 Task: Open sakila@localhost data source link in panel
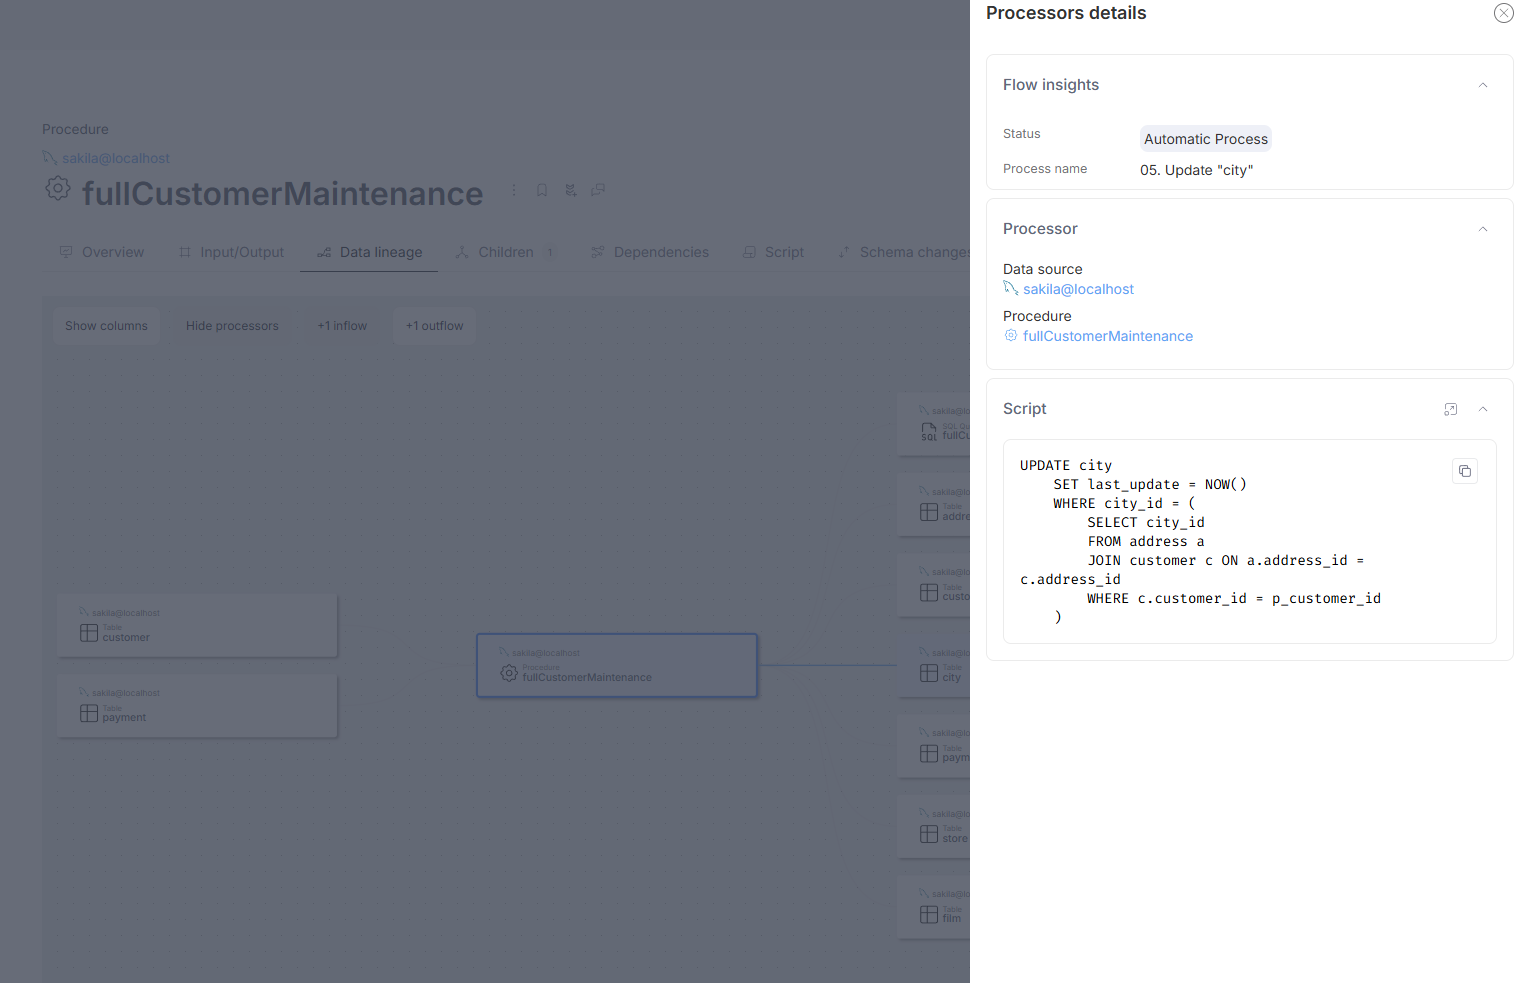[1078, 289]
